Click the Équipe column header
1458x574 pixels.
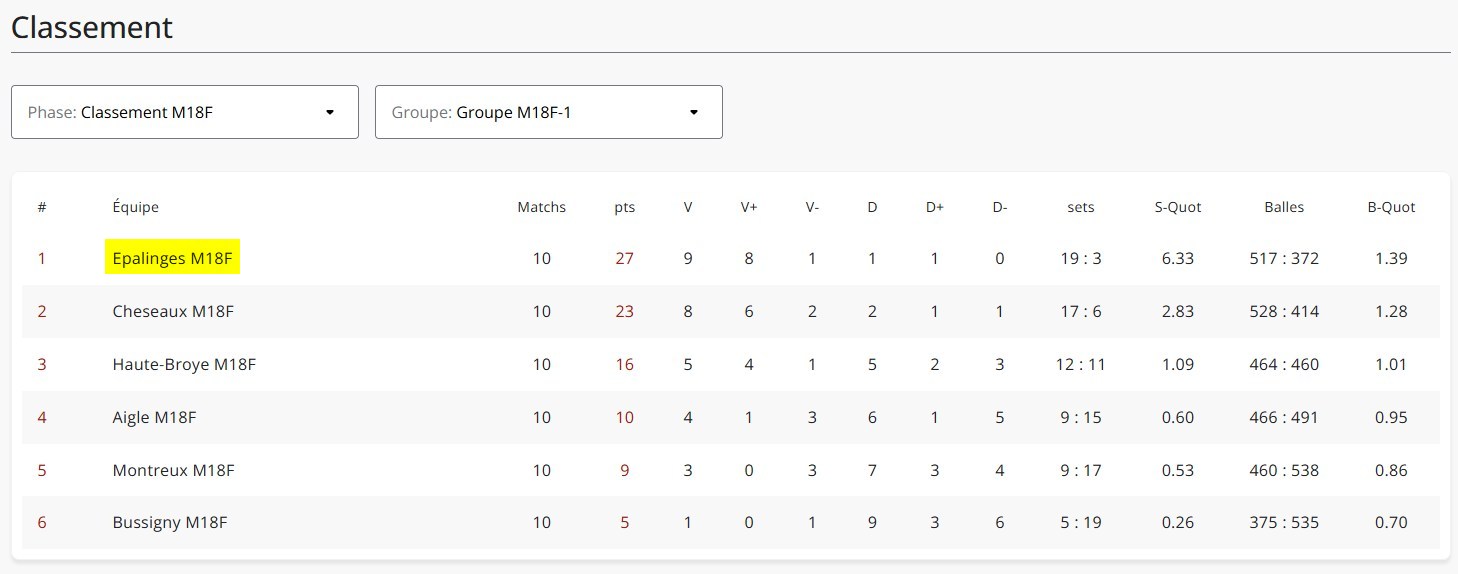tap(136, 207)
